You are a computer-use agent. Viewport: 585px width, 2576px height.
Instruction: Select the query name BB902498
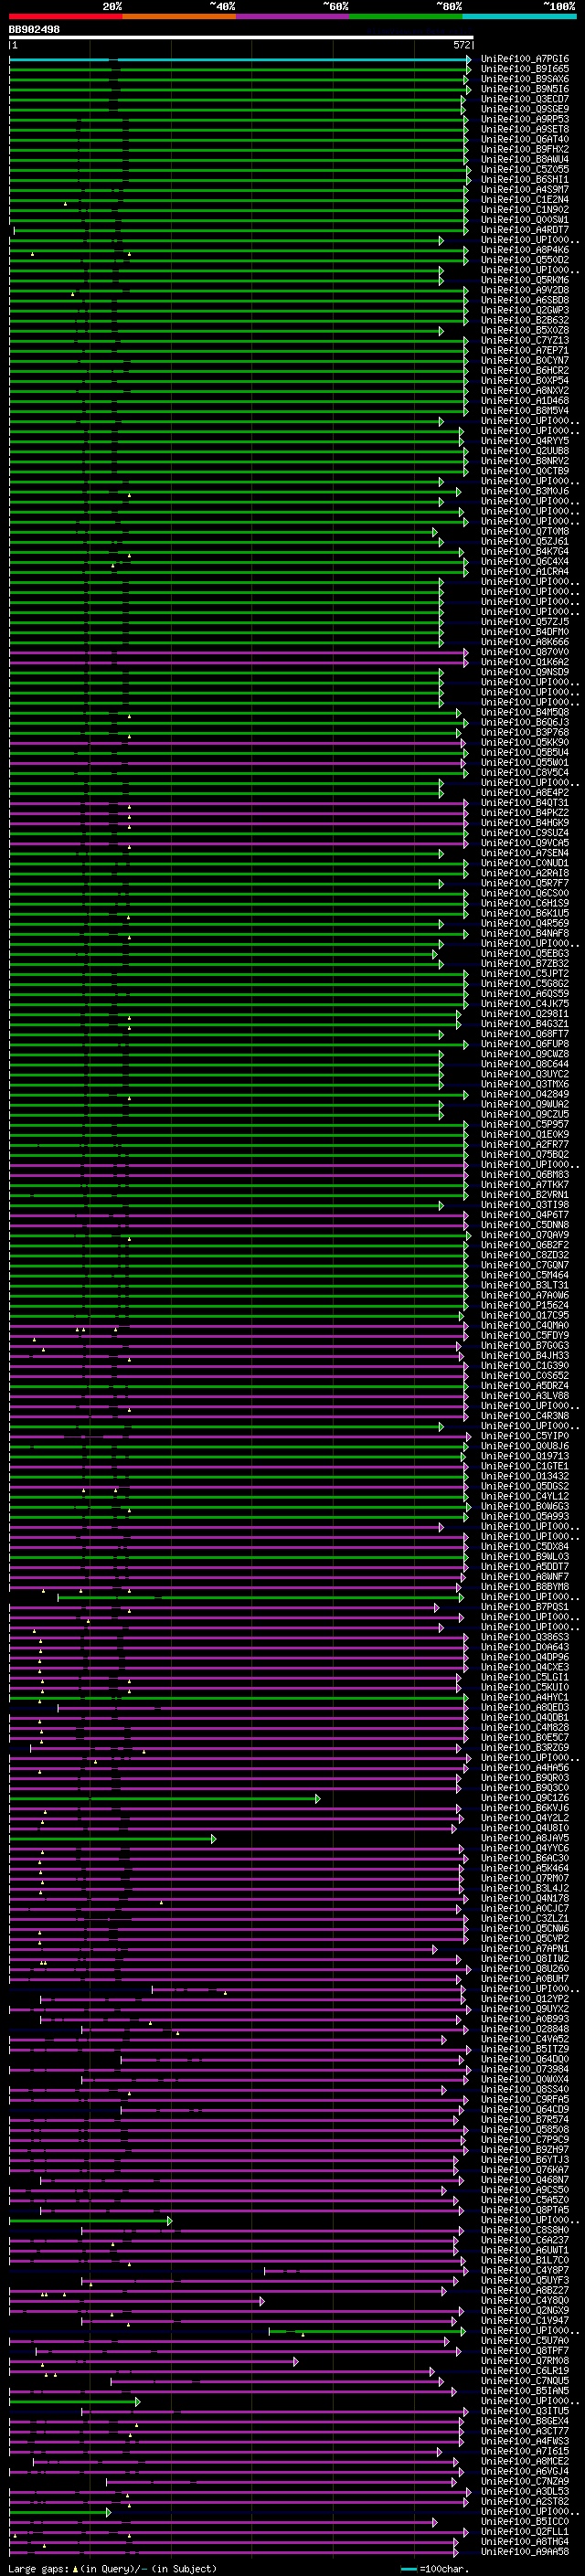tap(34, 30)
